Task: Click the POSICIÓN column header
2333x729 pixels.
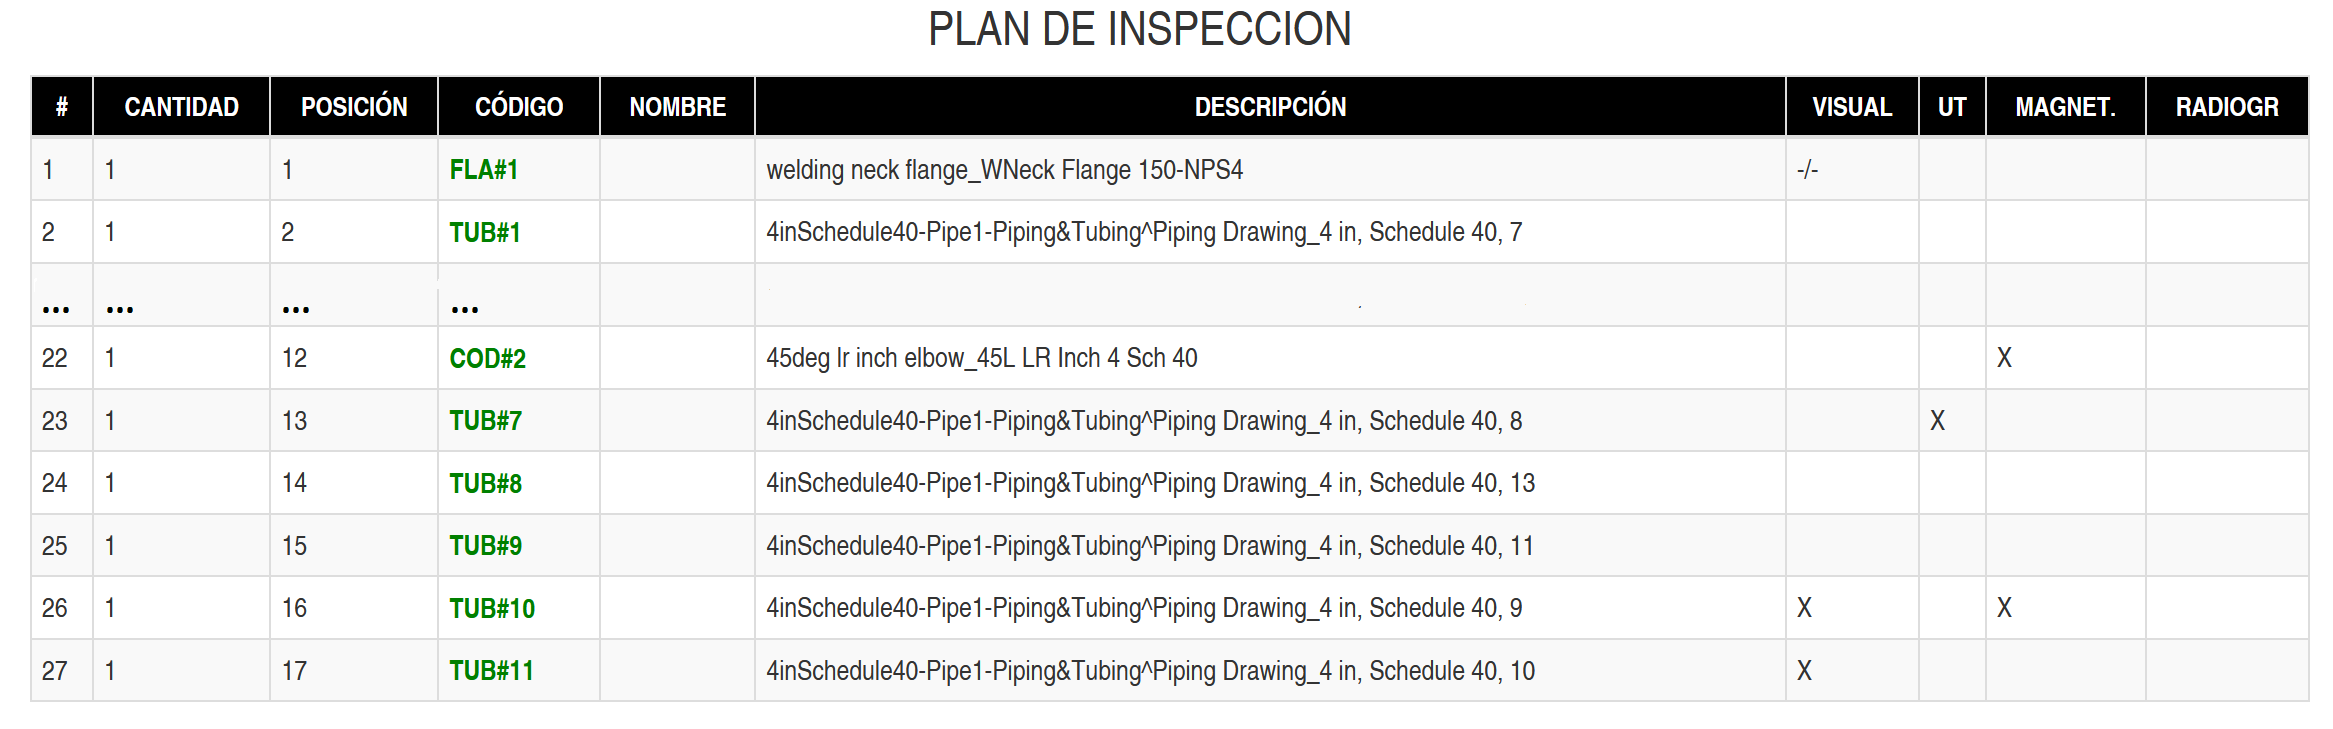Action: (x=354, y=107)
